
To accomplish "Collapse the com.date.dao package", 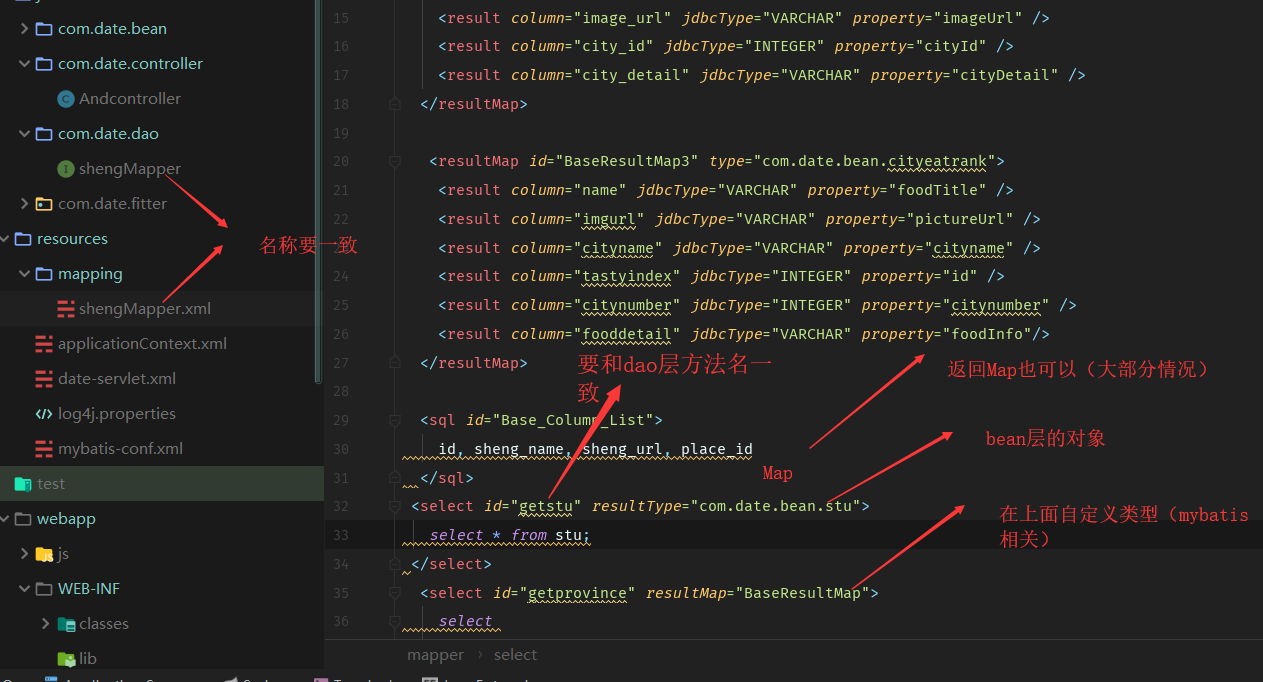I will pyautogui.click(x=25, y=134).
